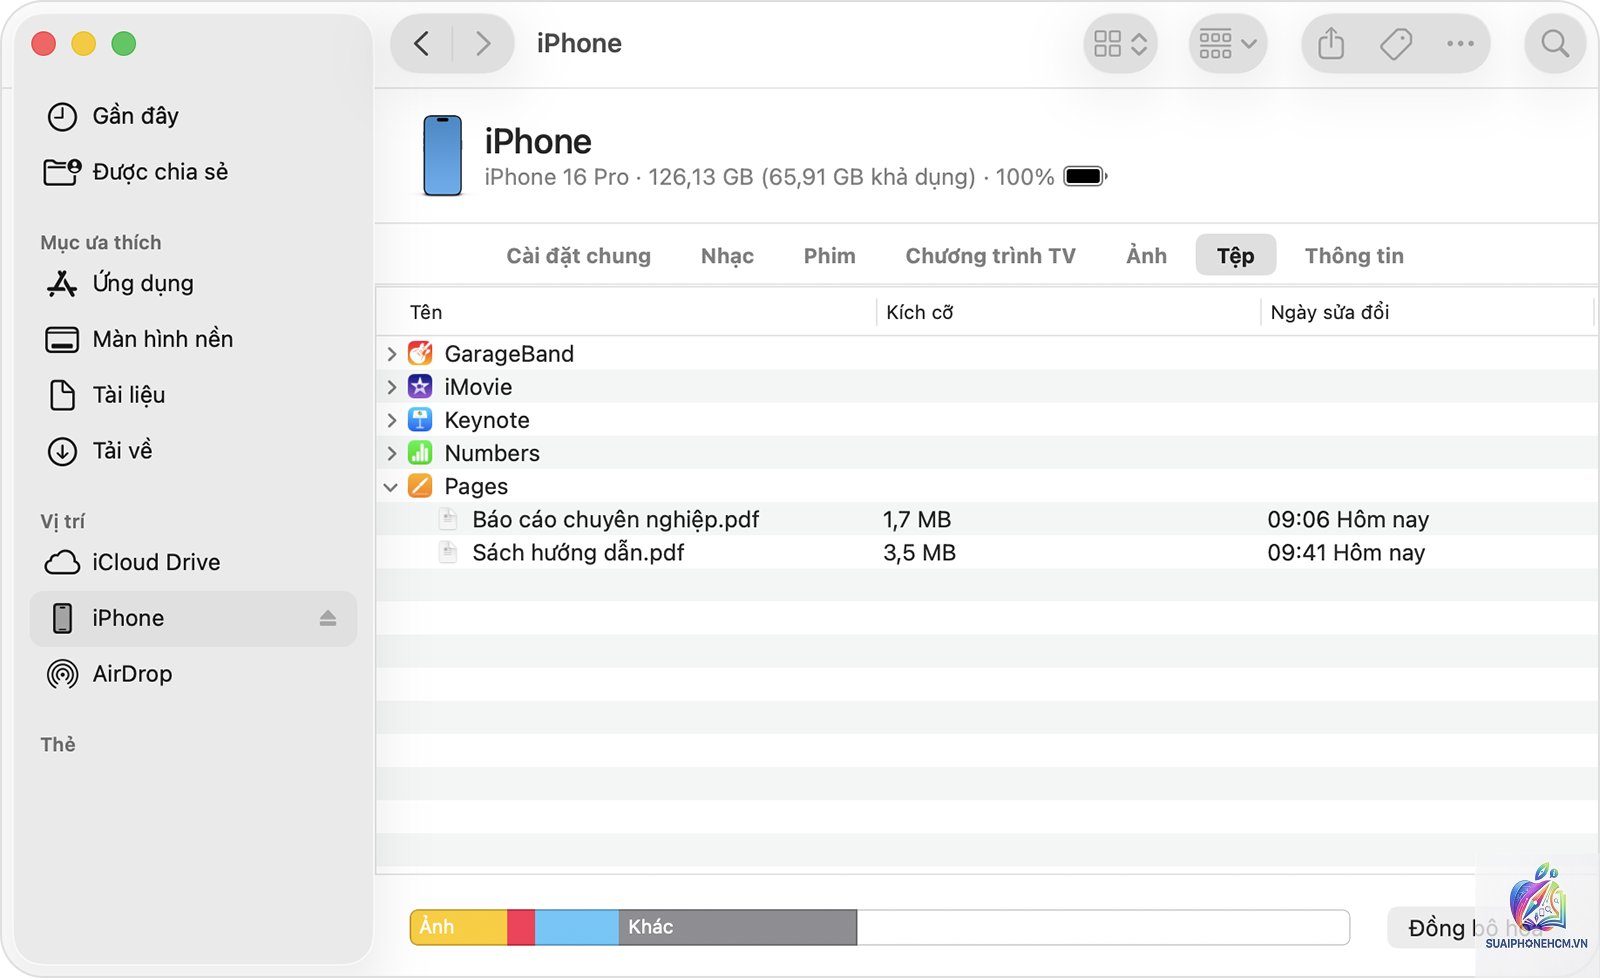This screenshot has width=1600, height=978.
Task: Click the 1,7 MB size value
Action: [917, 520]
